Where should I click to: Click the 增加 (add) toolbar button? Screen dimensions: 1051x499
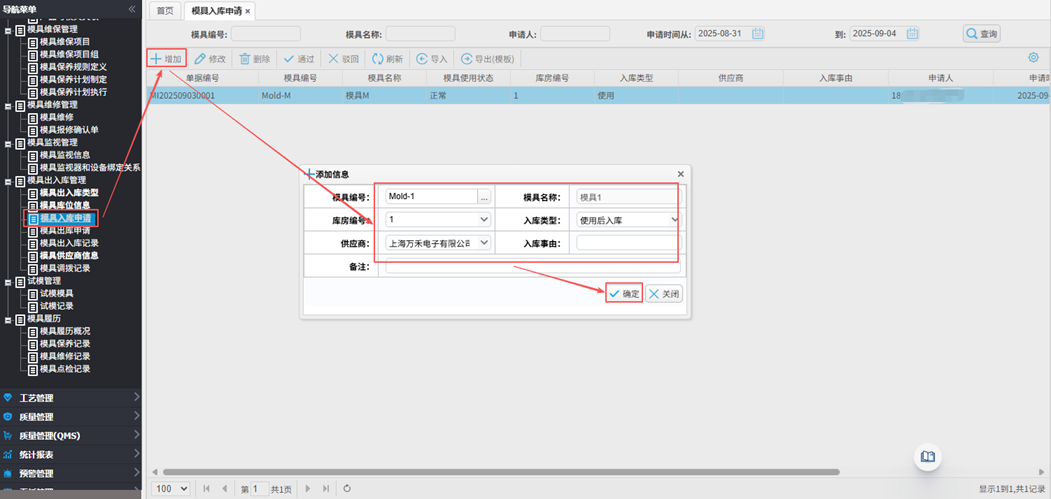(x=166, y=59)
